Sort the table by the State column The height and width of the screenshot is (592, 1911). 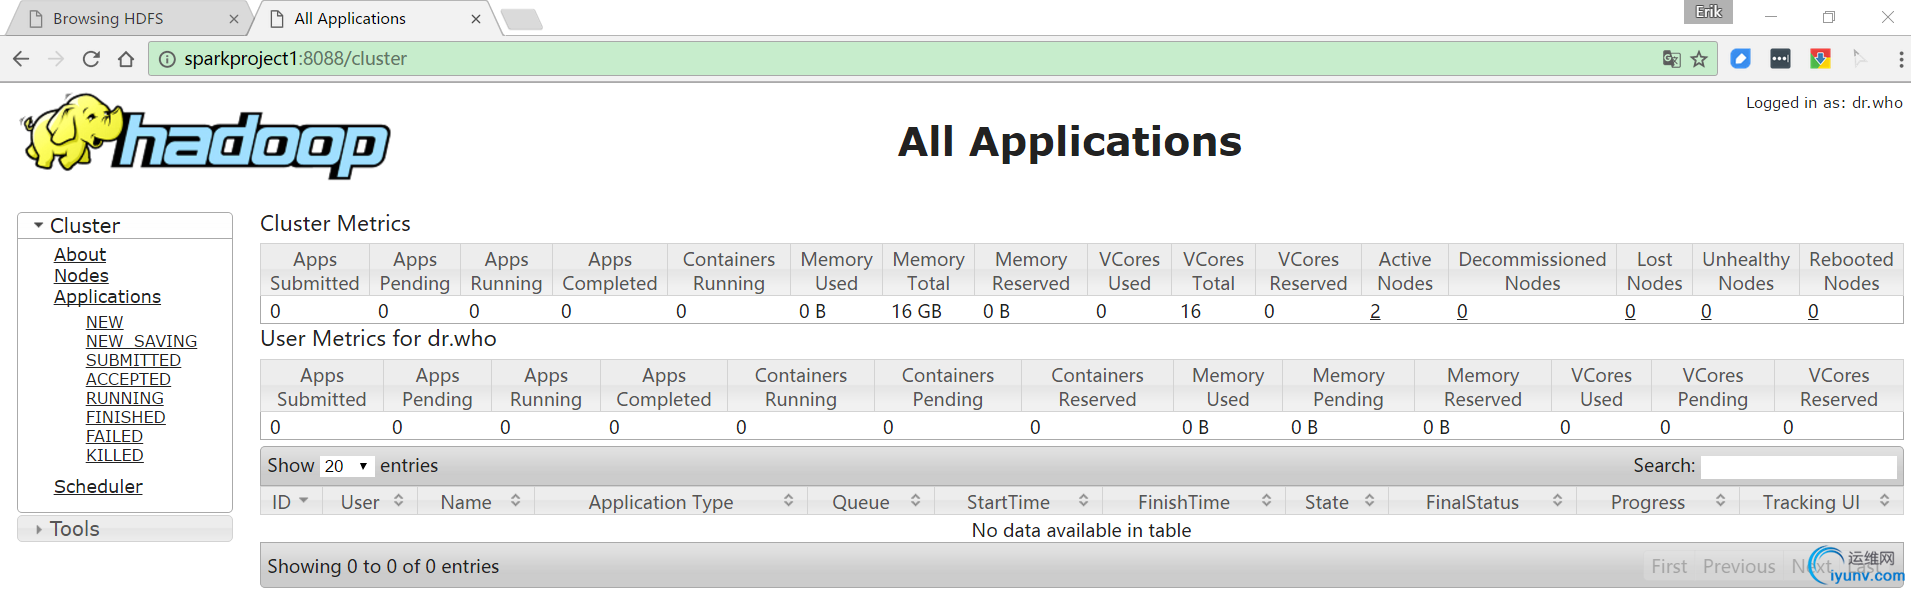(x=1339, y=502)
